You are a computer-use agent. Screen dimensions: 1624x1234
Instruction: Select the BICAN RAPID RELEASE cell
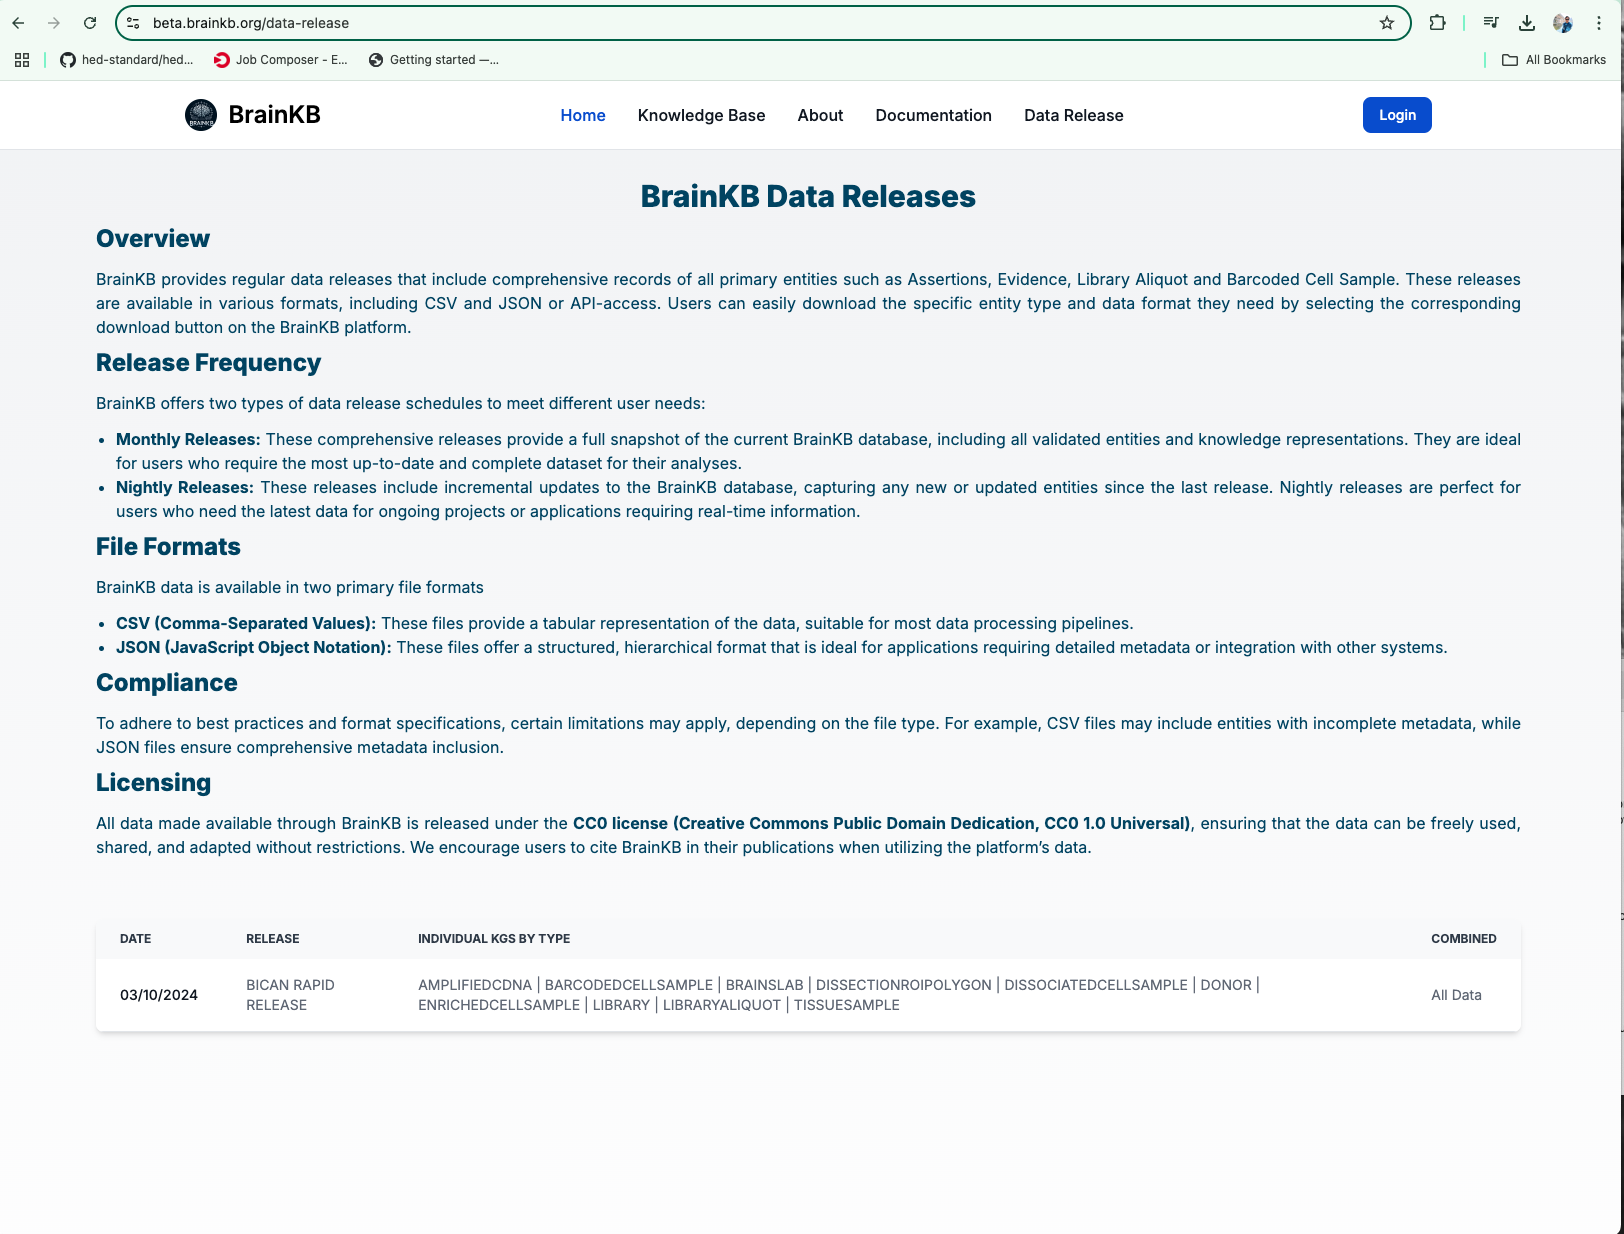click(x=290, y=995)
